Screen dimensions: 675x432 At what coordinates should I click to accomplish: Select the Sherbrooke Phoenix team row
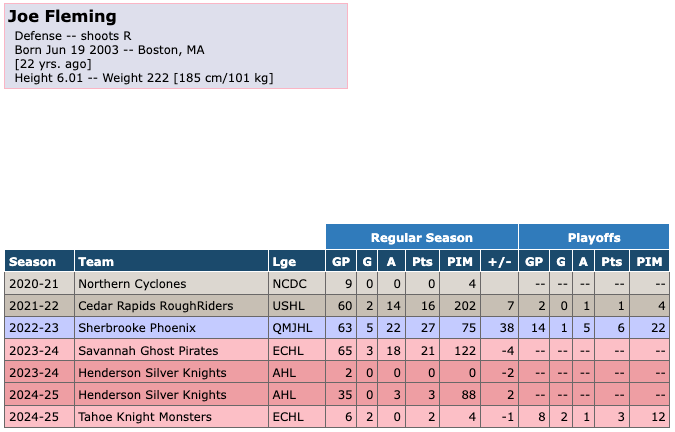coord(130,328)
